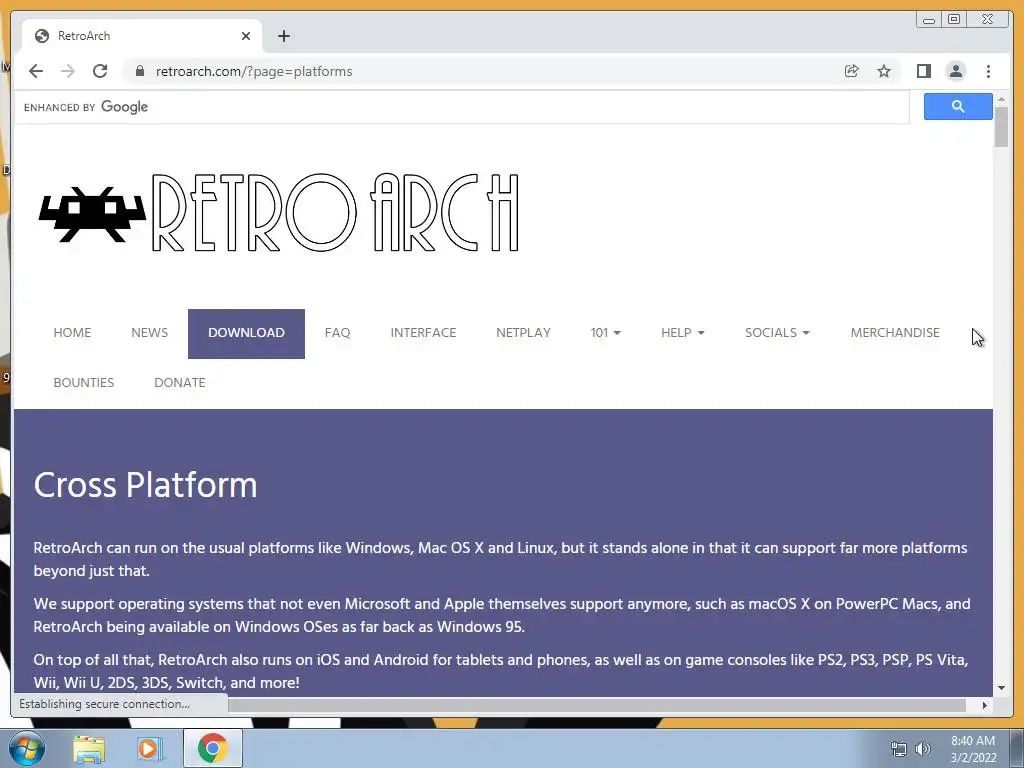1024x768 pixels.
Task: Visit the MERCHANDISE link
Action: pyautogui.click(x=895, y=332)
